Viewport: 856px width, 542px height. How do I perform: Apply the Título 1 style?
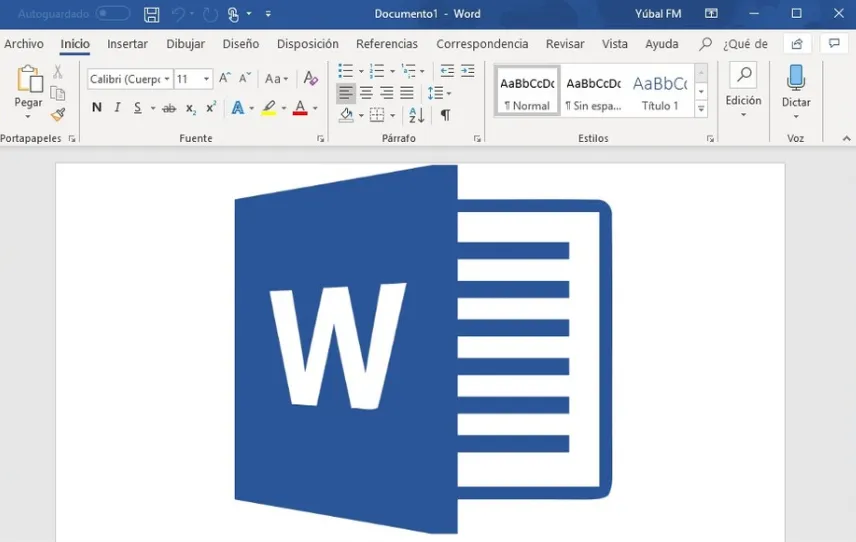click(659, 91)
